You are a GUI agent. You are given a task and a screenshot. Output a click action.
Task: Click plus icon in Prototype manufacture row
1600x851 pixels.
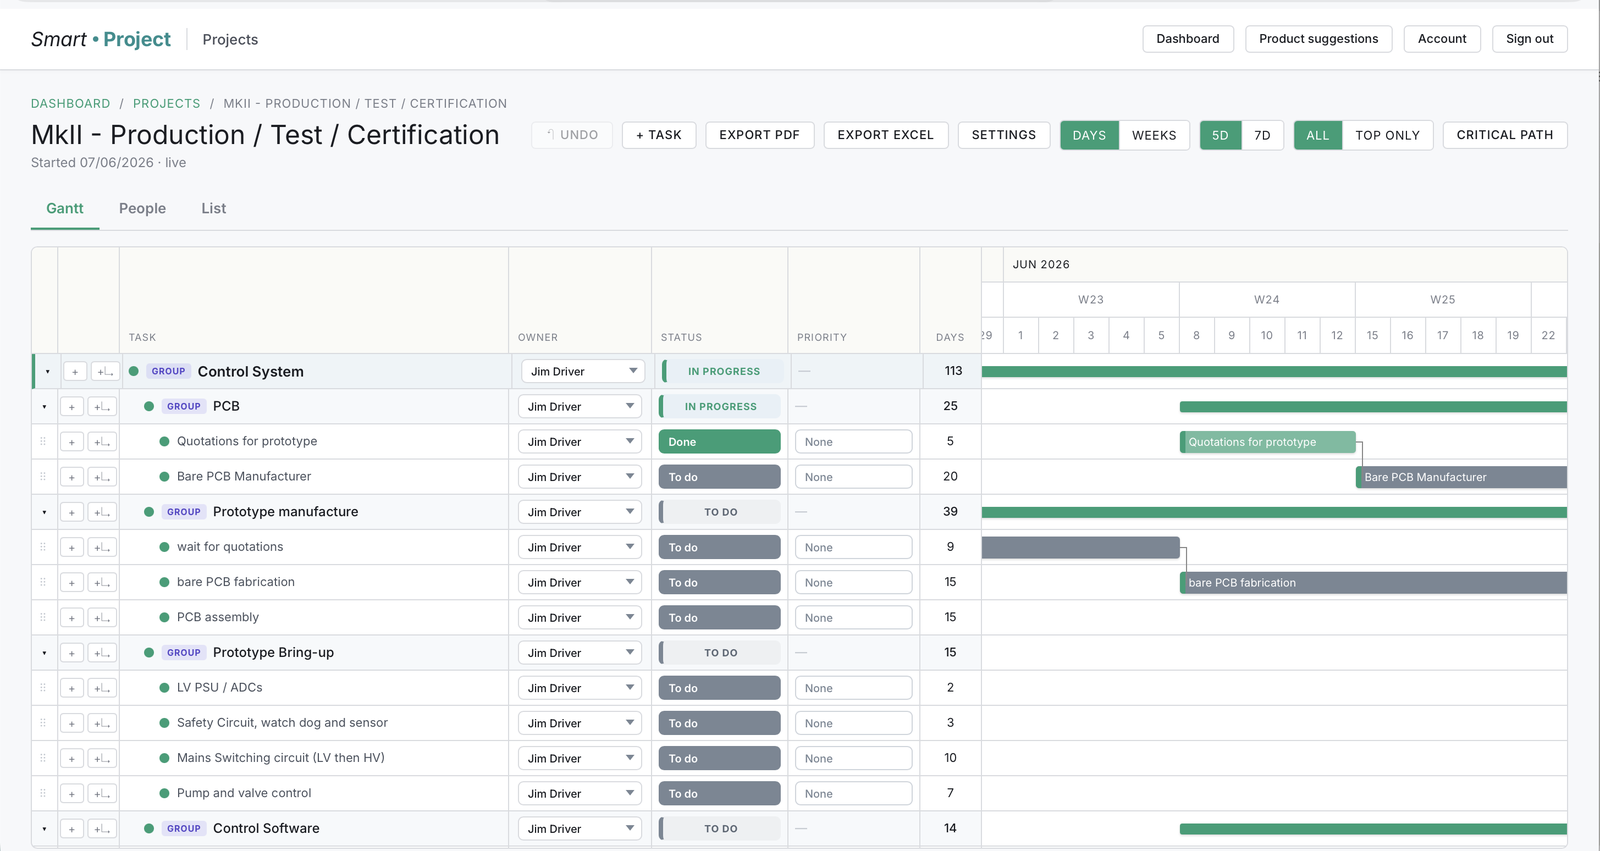[x=72, y=512]
